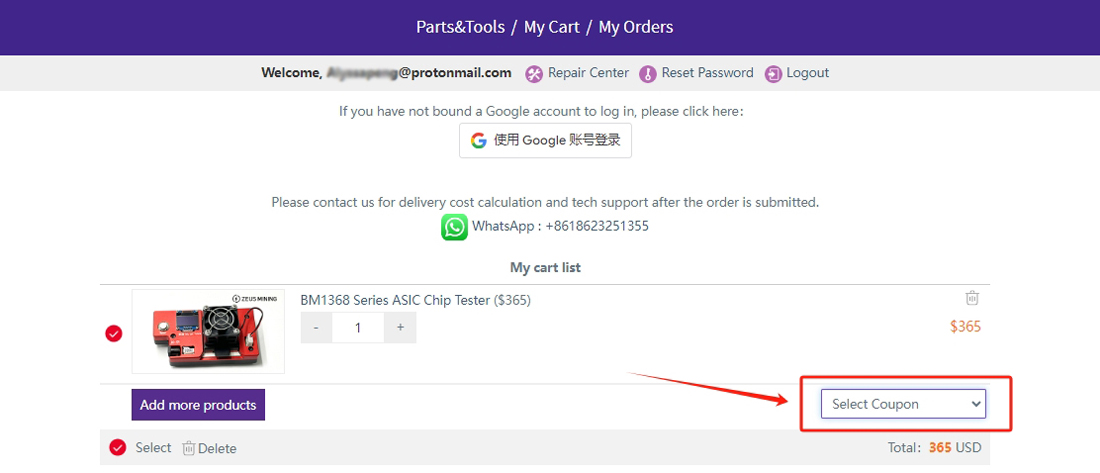Go to My Cart in the header
Viewport: 1100px width, 473px height.
[551, 27]
